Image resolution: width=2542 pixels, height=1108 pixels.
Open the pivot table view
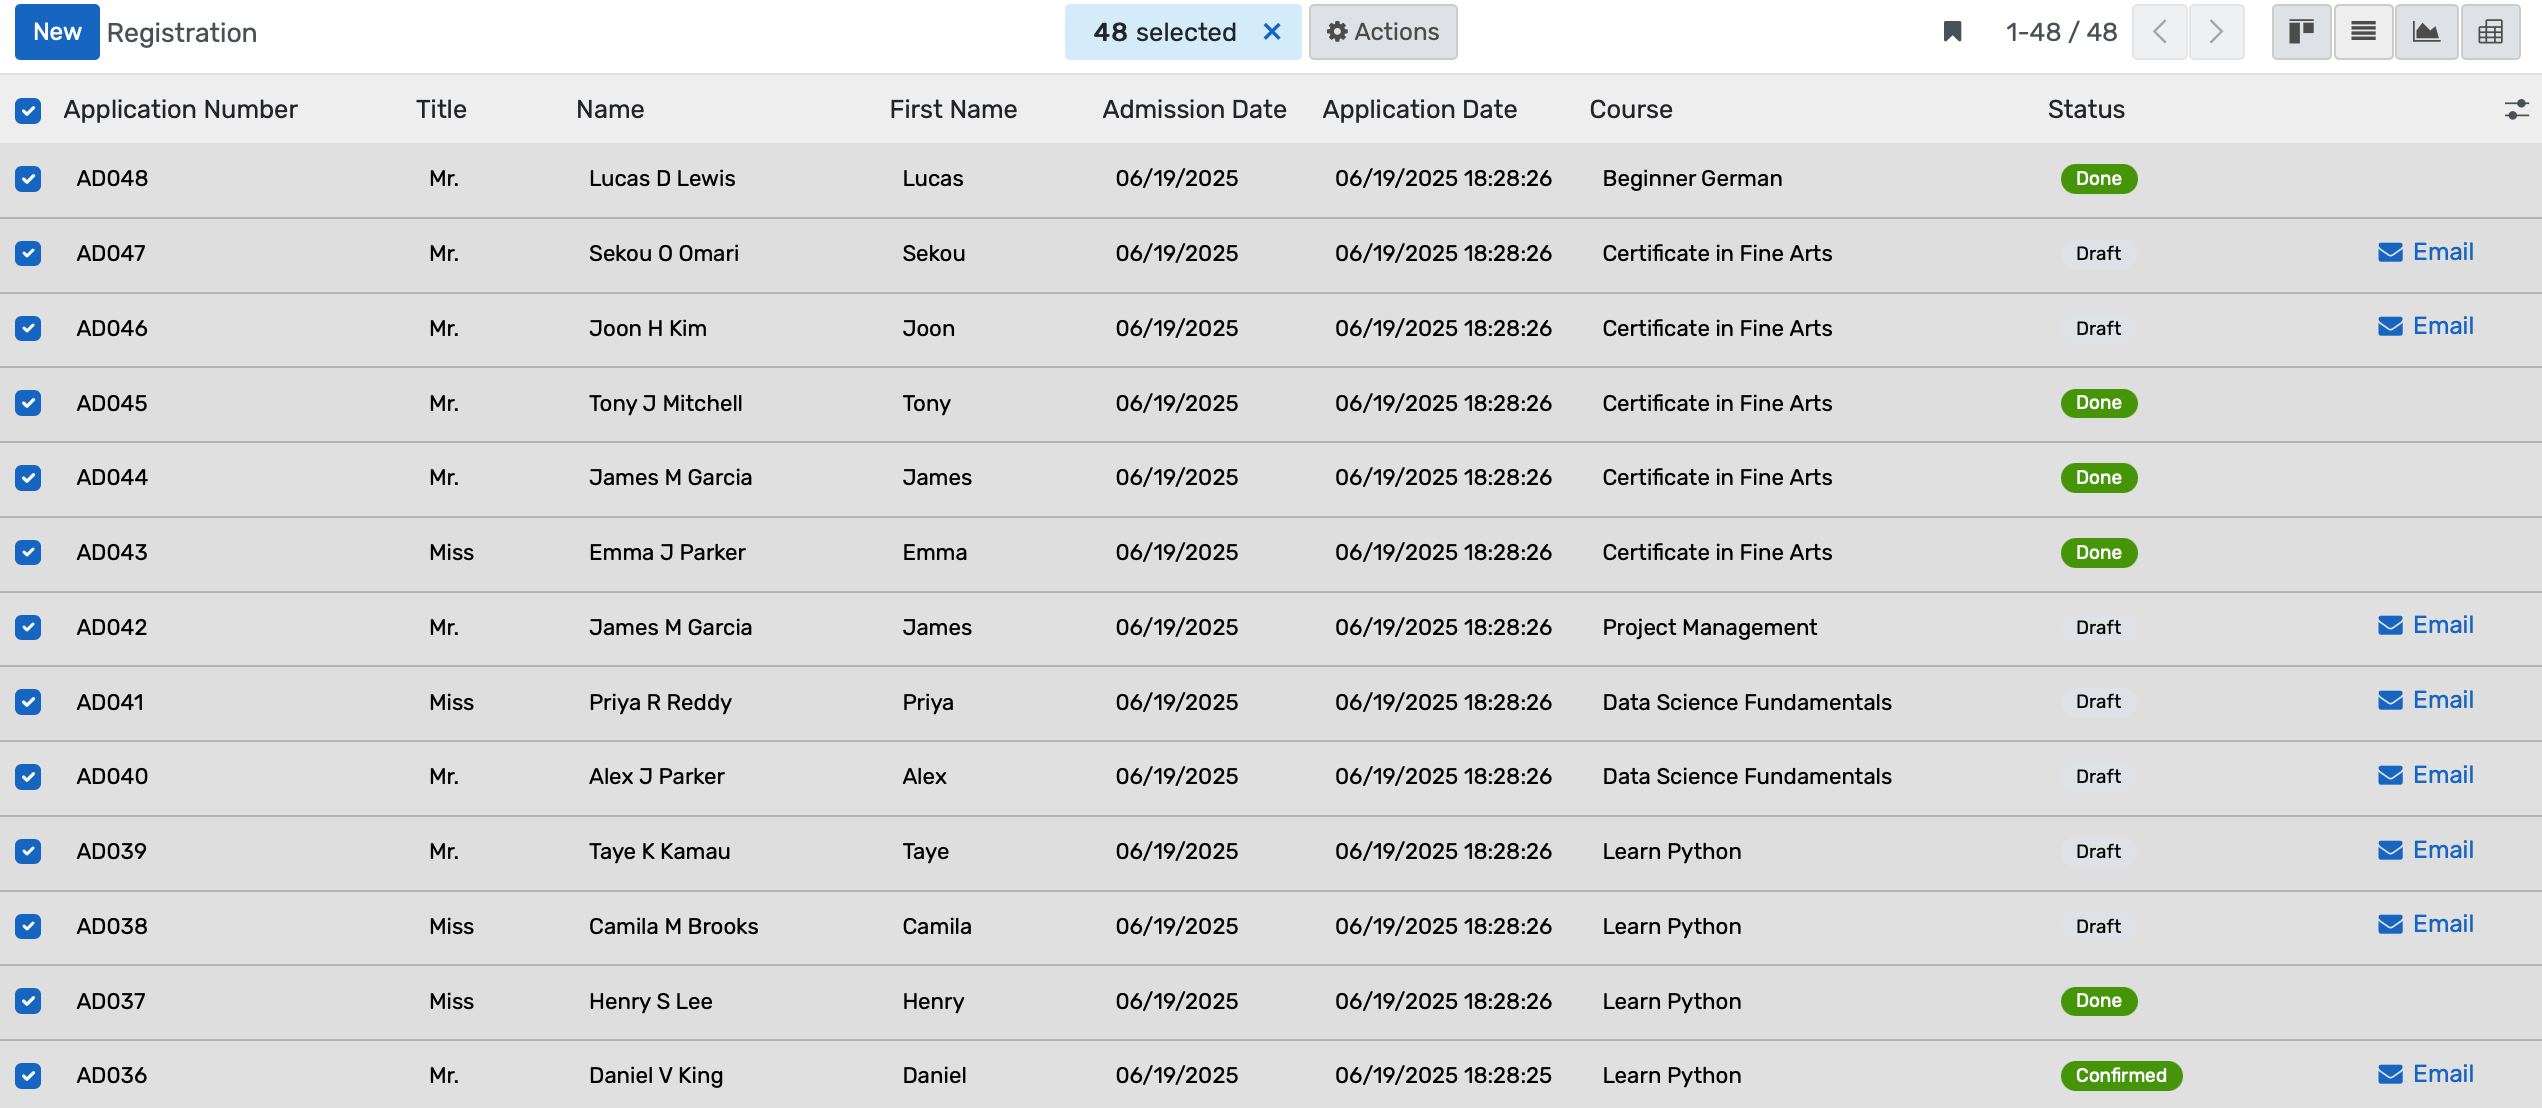point(2490,32)
